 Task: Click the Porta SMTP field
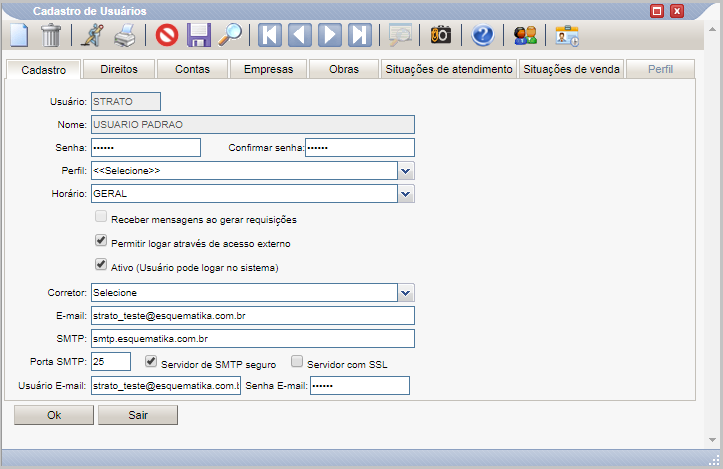pos(111,362)
